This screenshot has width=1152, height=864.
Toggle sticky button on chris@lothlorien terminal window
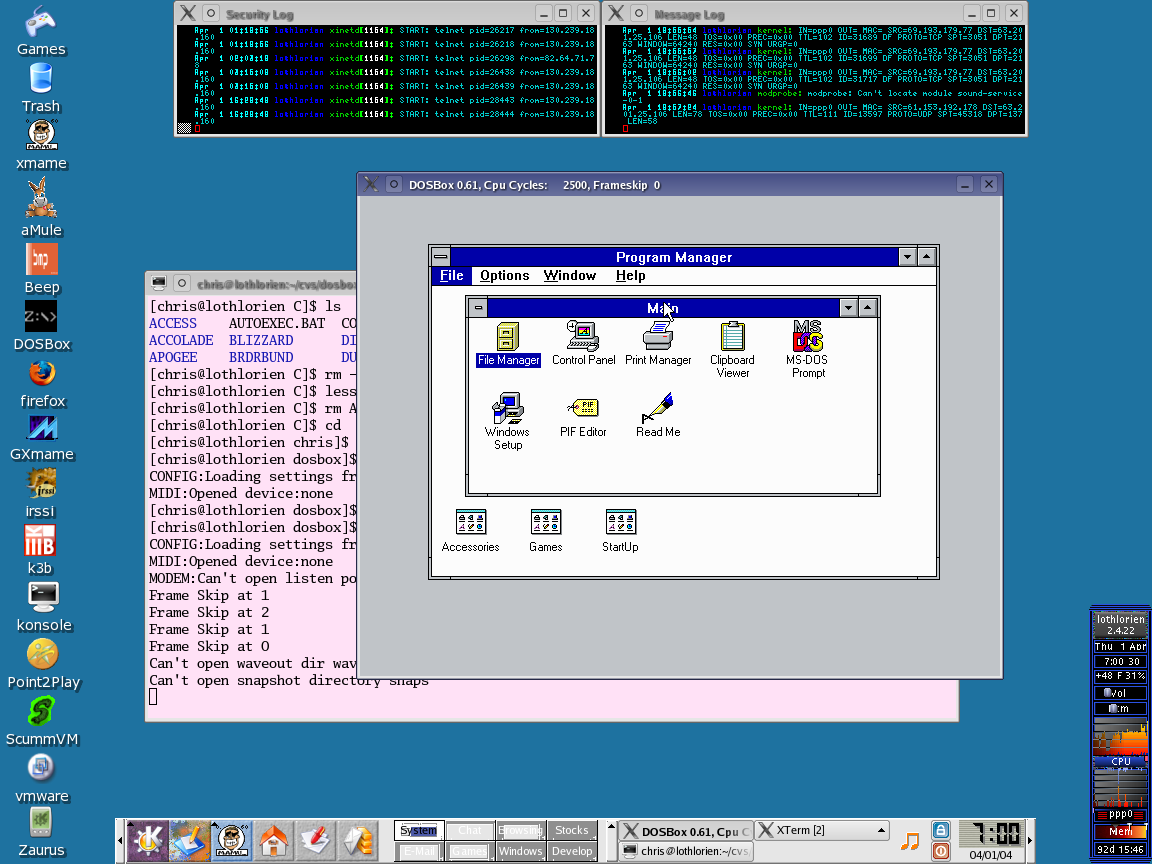point(181,284)
